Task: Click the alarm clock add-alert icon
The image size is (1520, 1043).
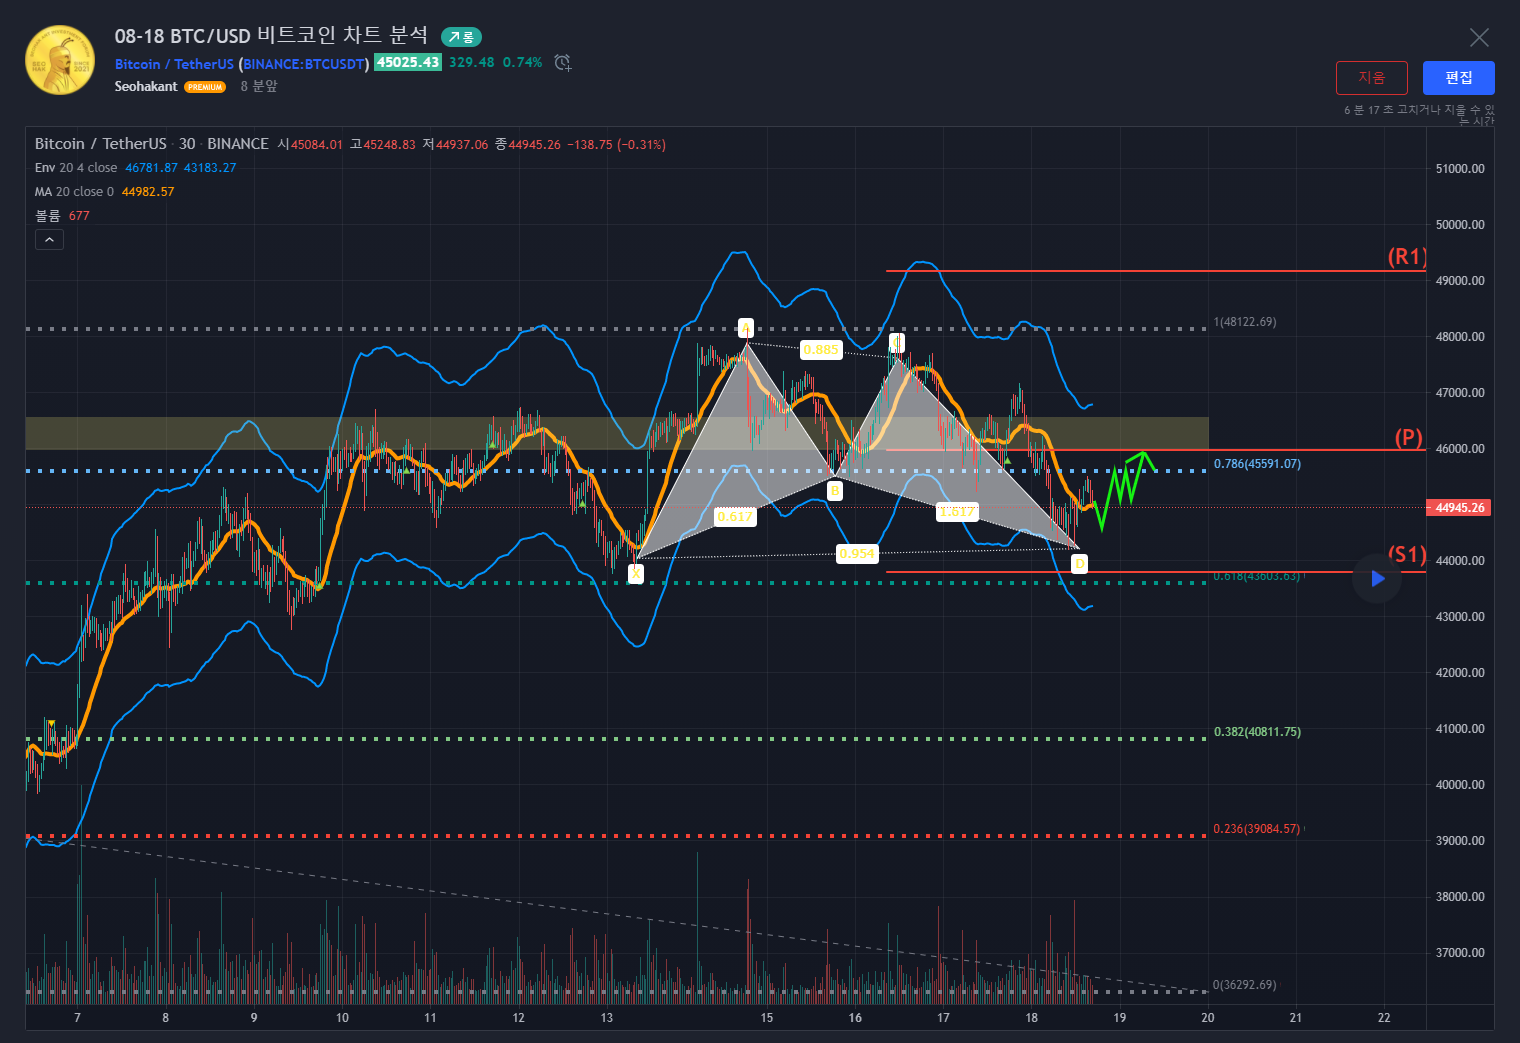Action: point(563,63)
